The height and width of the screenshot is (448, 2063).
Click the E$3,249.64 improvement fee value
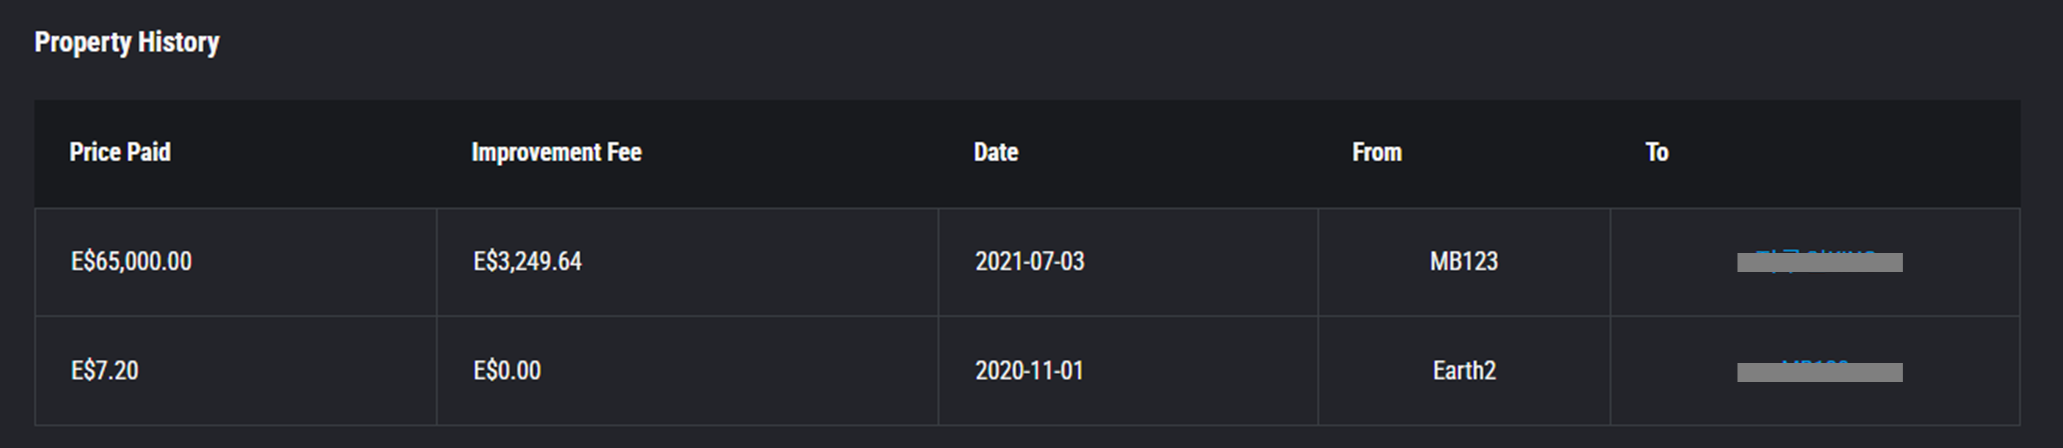(x=527, y=262)
